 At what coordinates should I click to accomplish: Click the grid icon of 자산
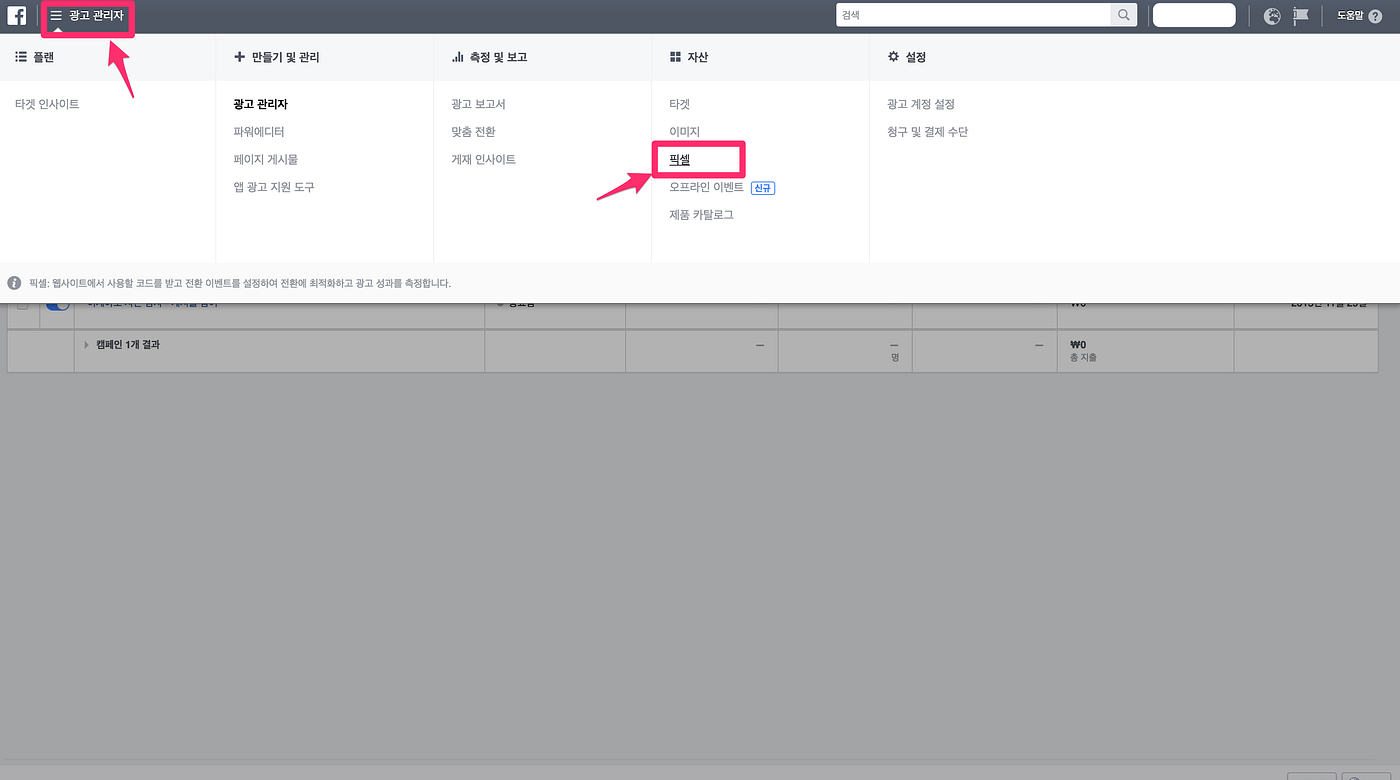675,57
